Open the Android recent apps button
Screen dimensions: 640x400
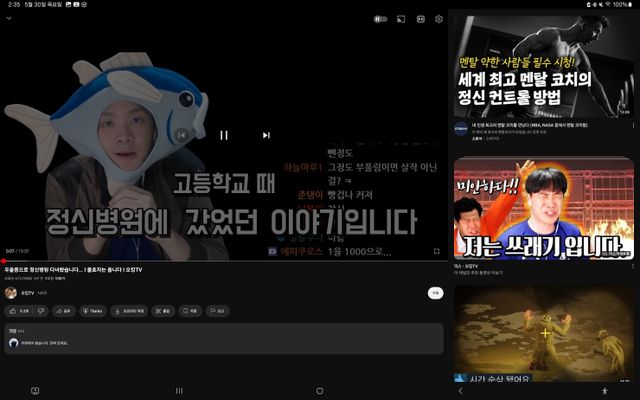179,391
